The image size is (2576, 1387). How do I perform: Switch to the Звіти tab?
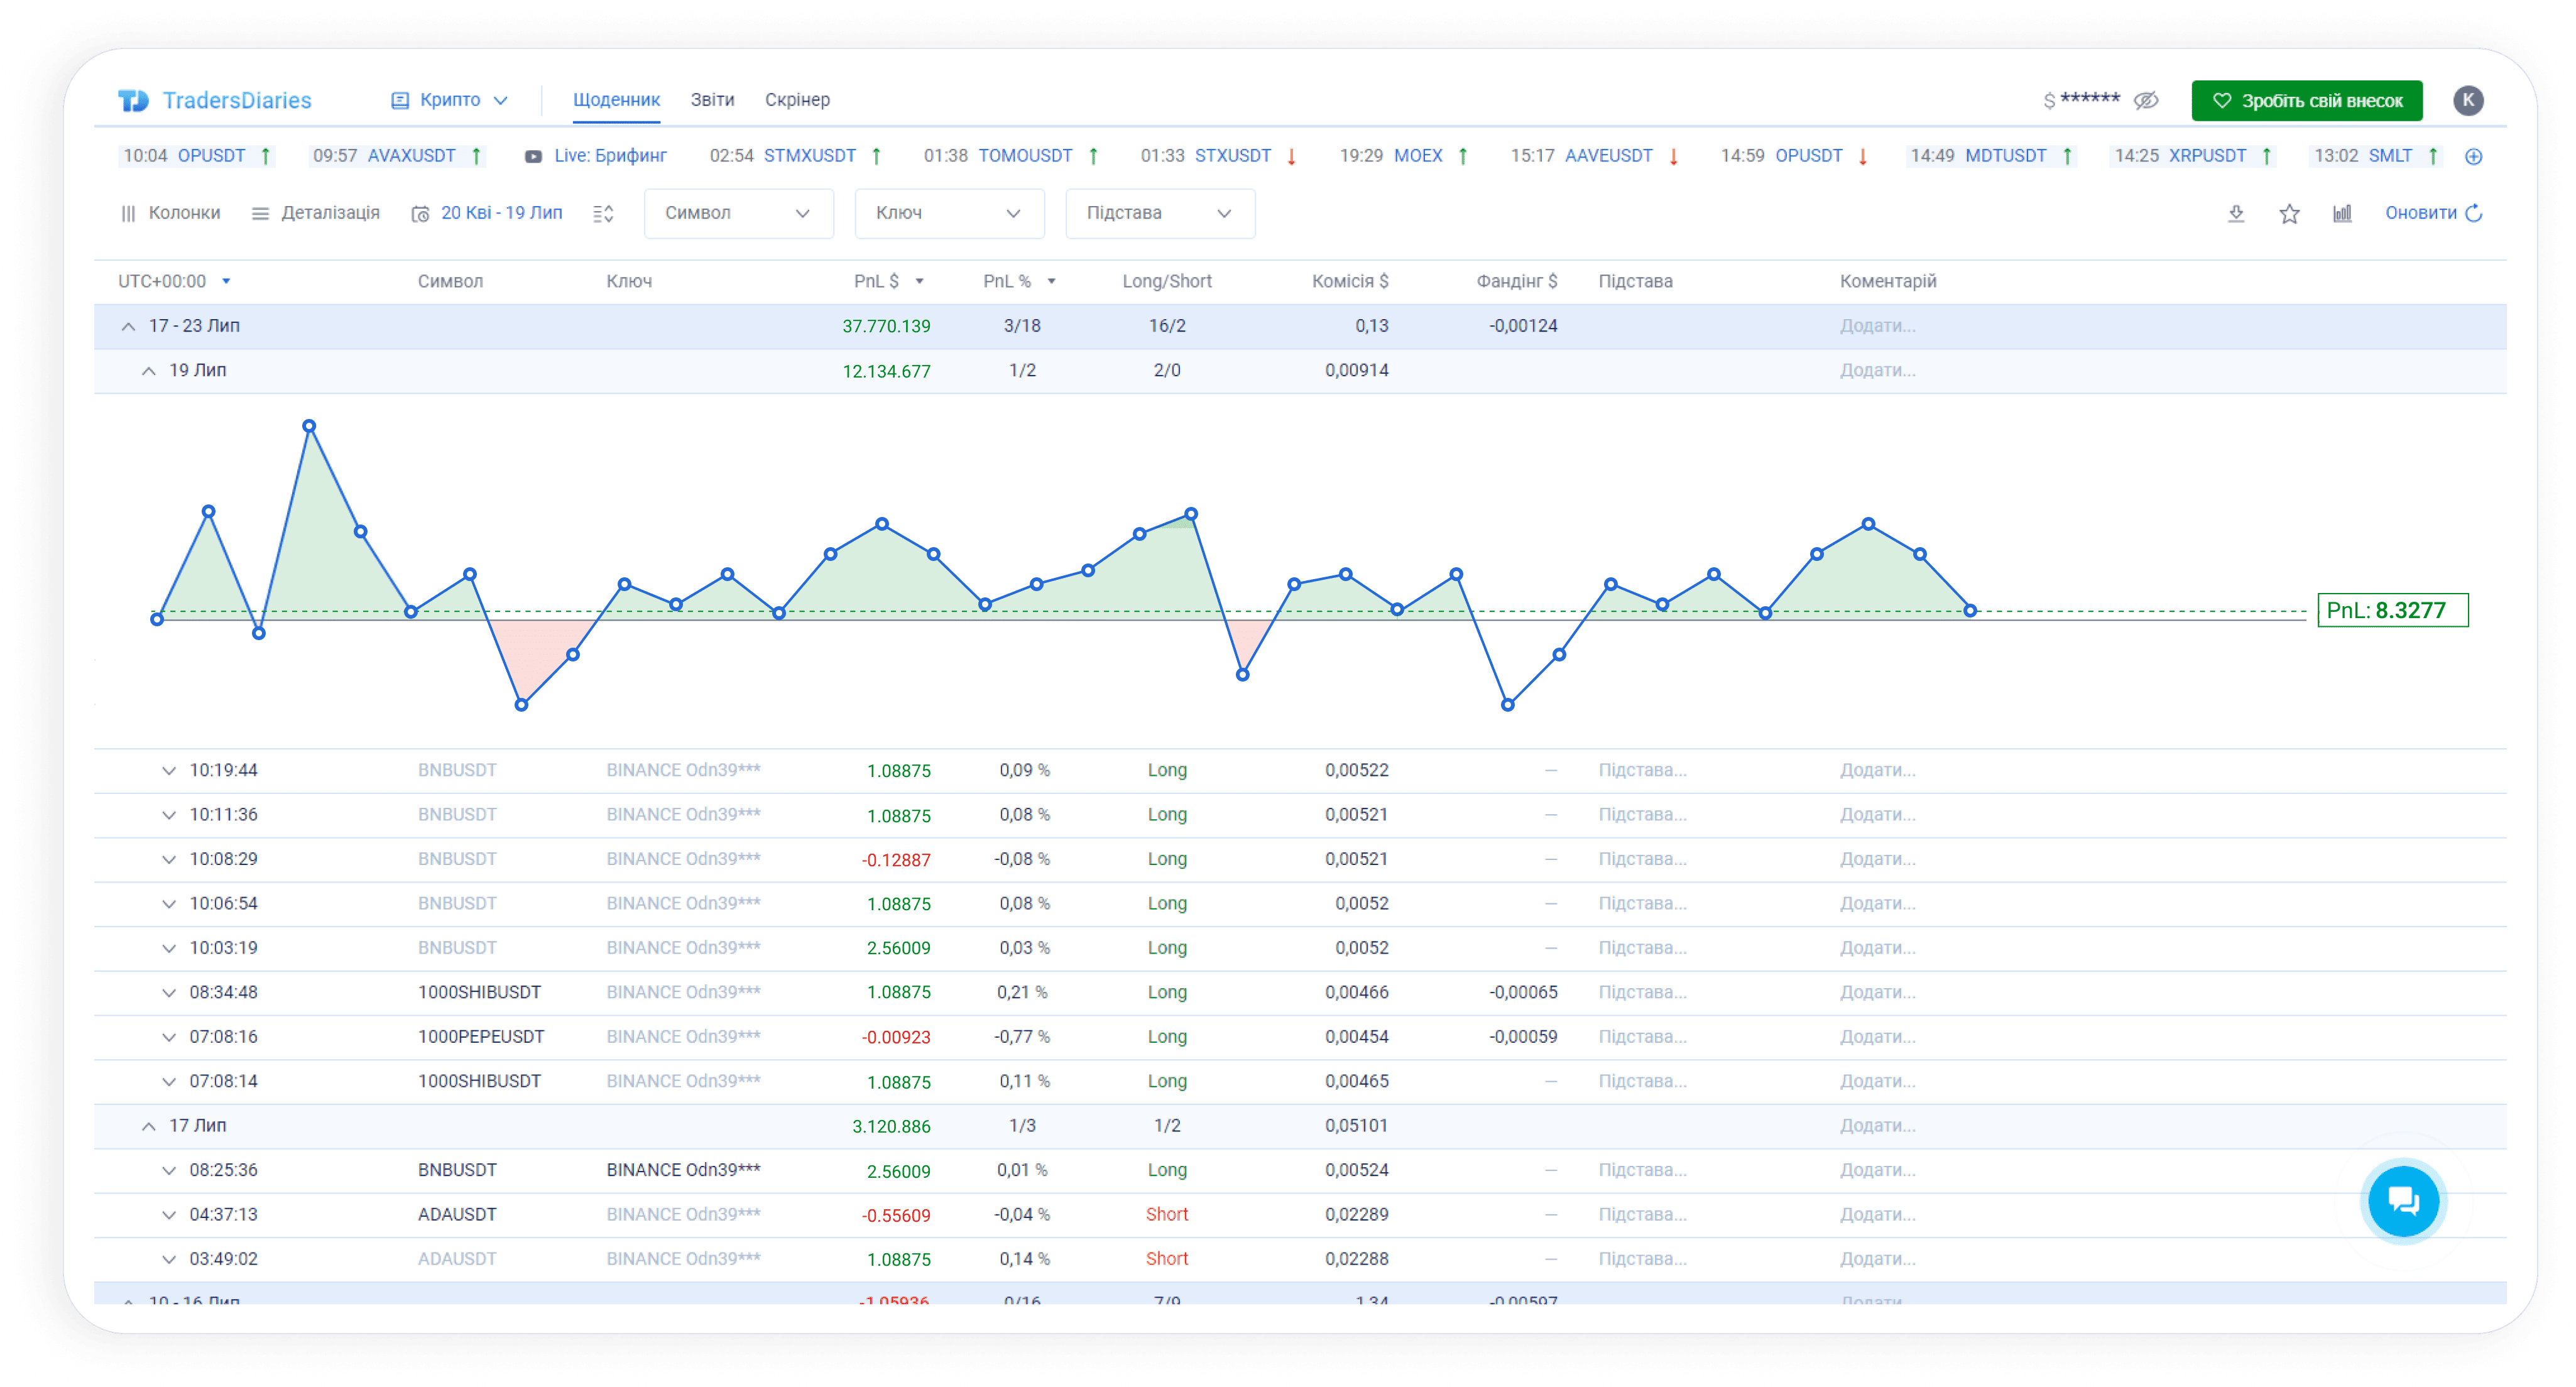pos(712,100)
